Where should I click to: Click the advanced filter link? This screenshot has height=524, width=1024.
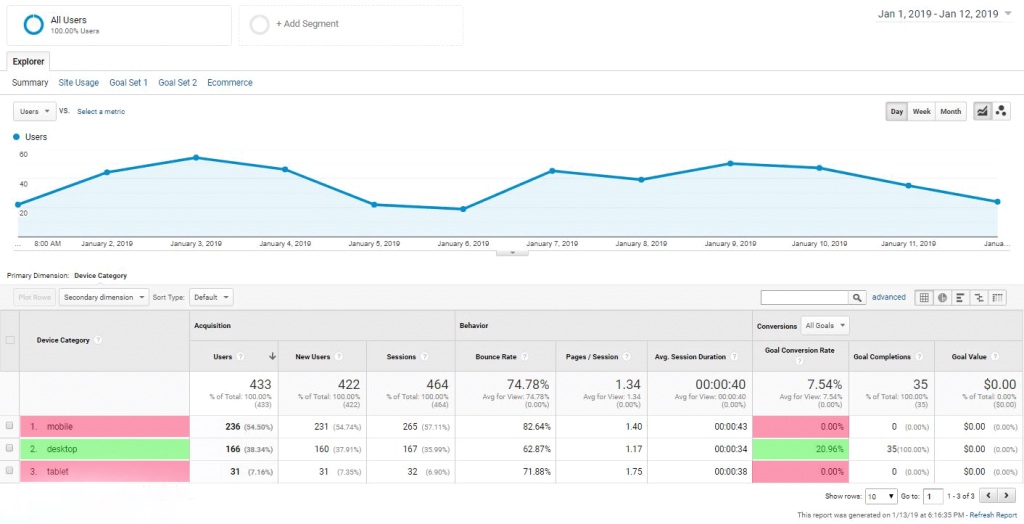(889, 297)
